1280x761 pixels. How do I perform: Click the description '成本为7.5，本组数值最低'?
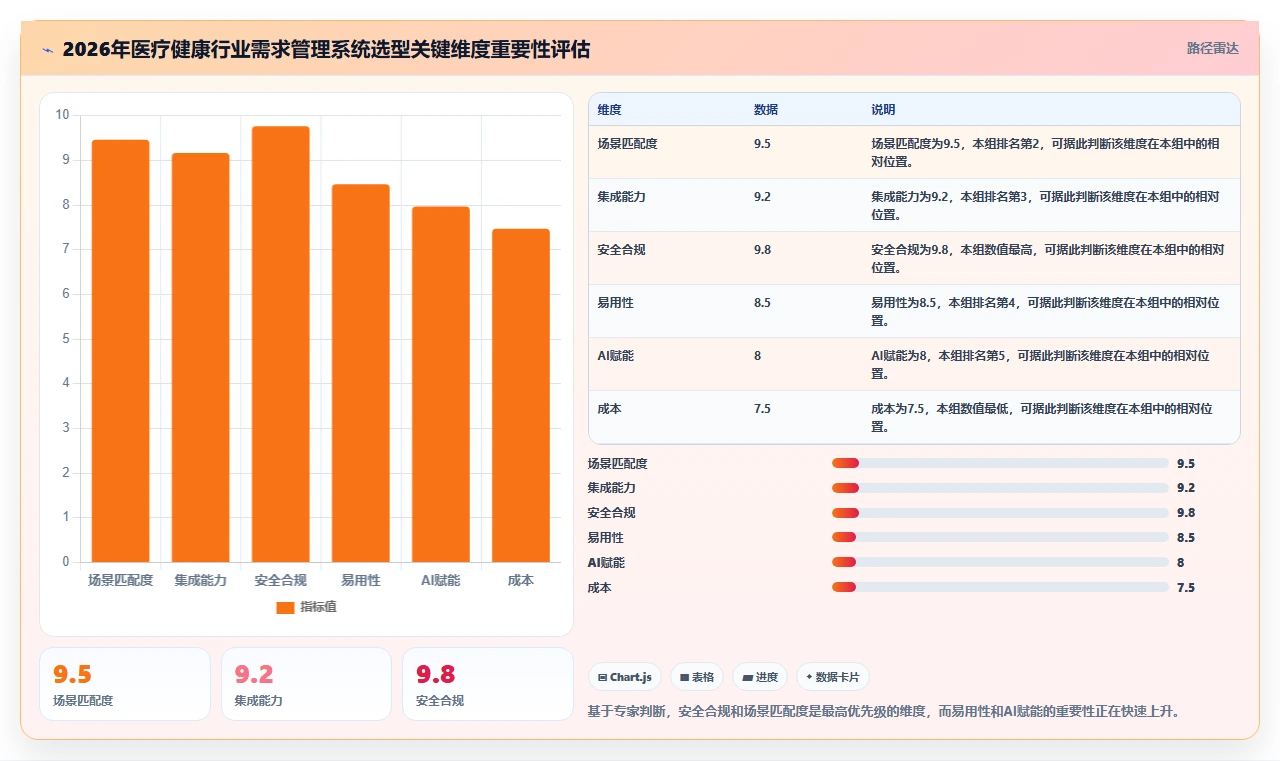coord(941,409)
